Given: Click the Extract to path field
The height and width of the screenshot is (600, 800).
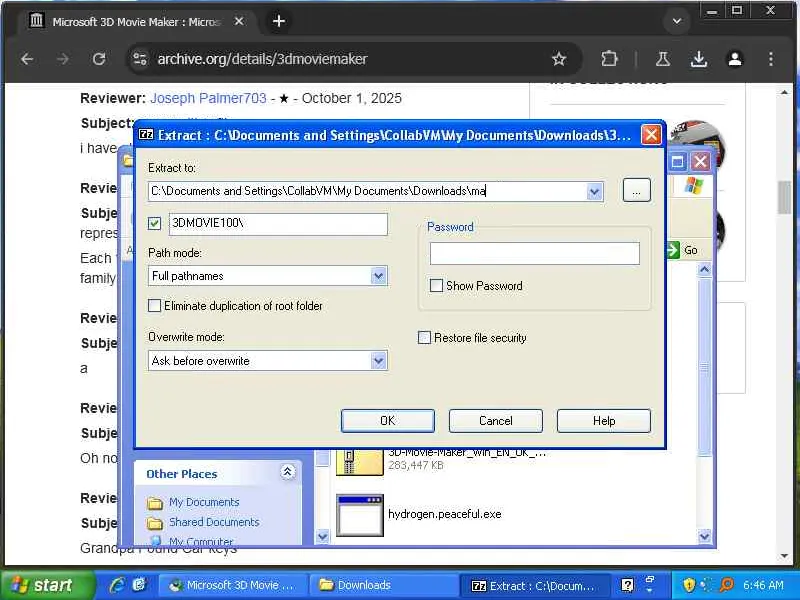Looking at the screenshot, I should pyautogui.click(x=367, y=191).
